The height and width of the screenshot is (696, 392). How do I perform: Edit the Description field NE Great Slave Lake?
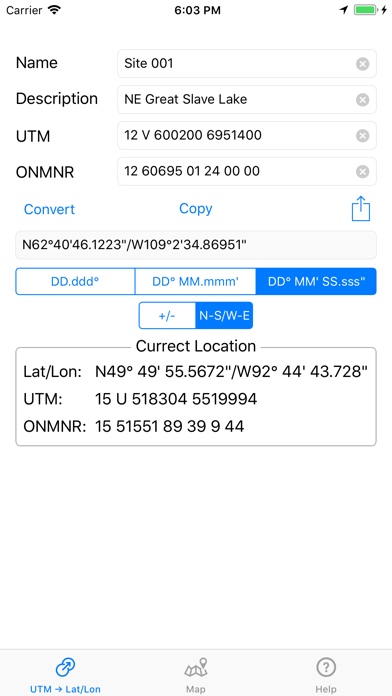coord(247,100)
